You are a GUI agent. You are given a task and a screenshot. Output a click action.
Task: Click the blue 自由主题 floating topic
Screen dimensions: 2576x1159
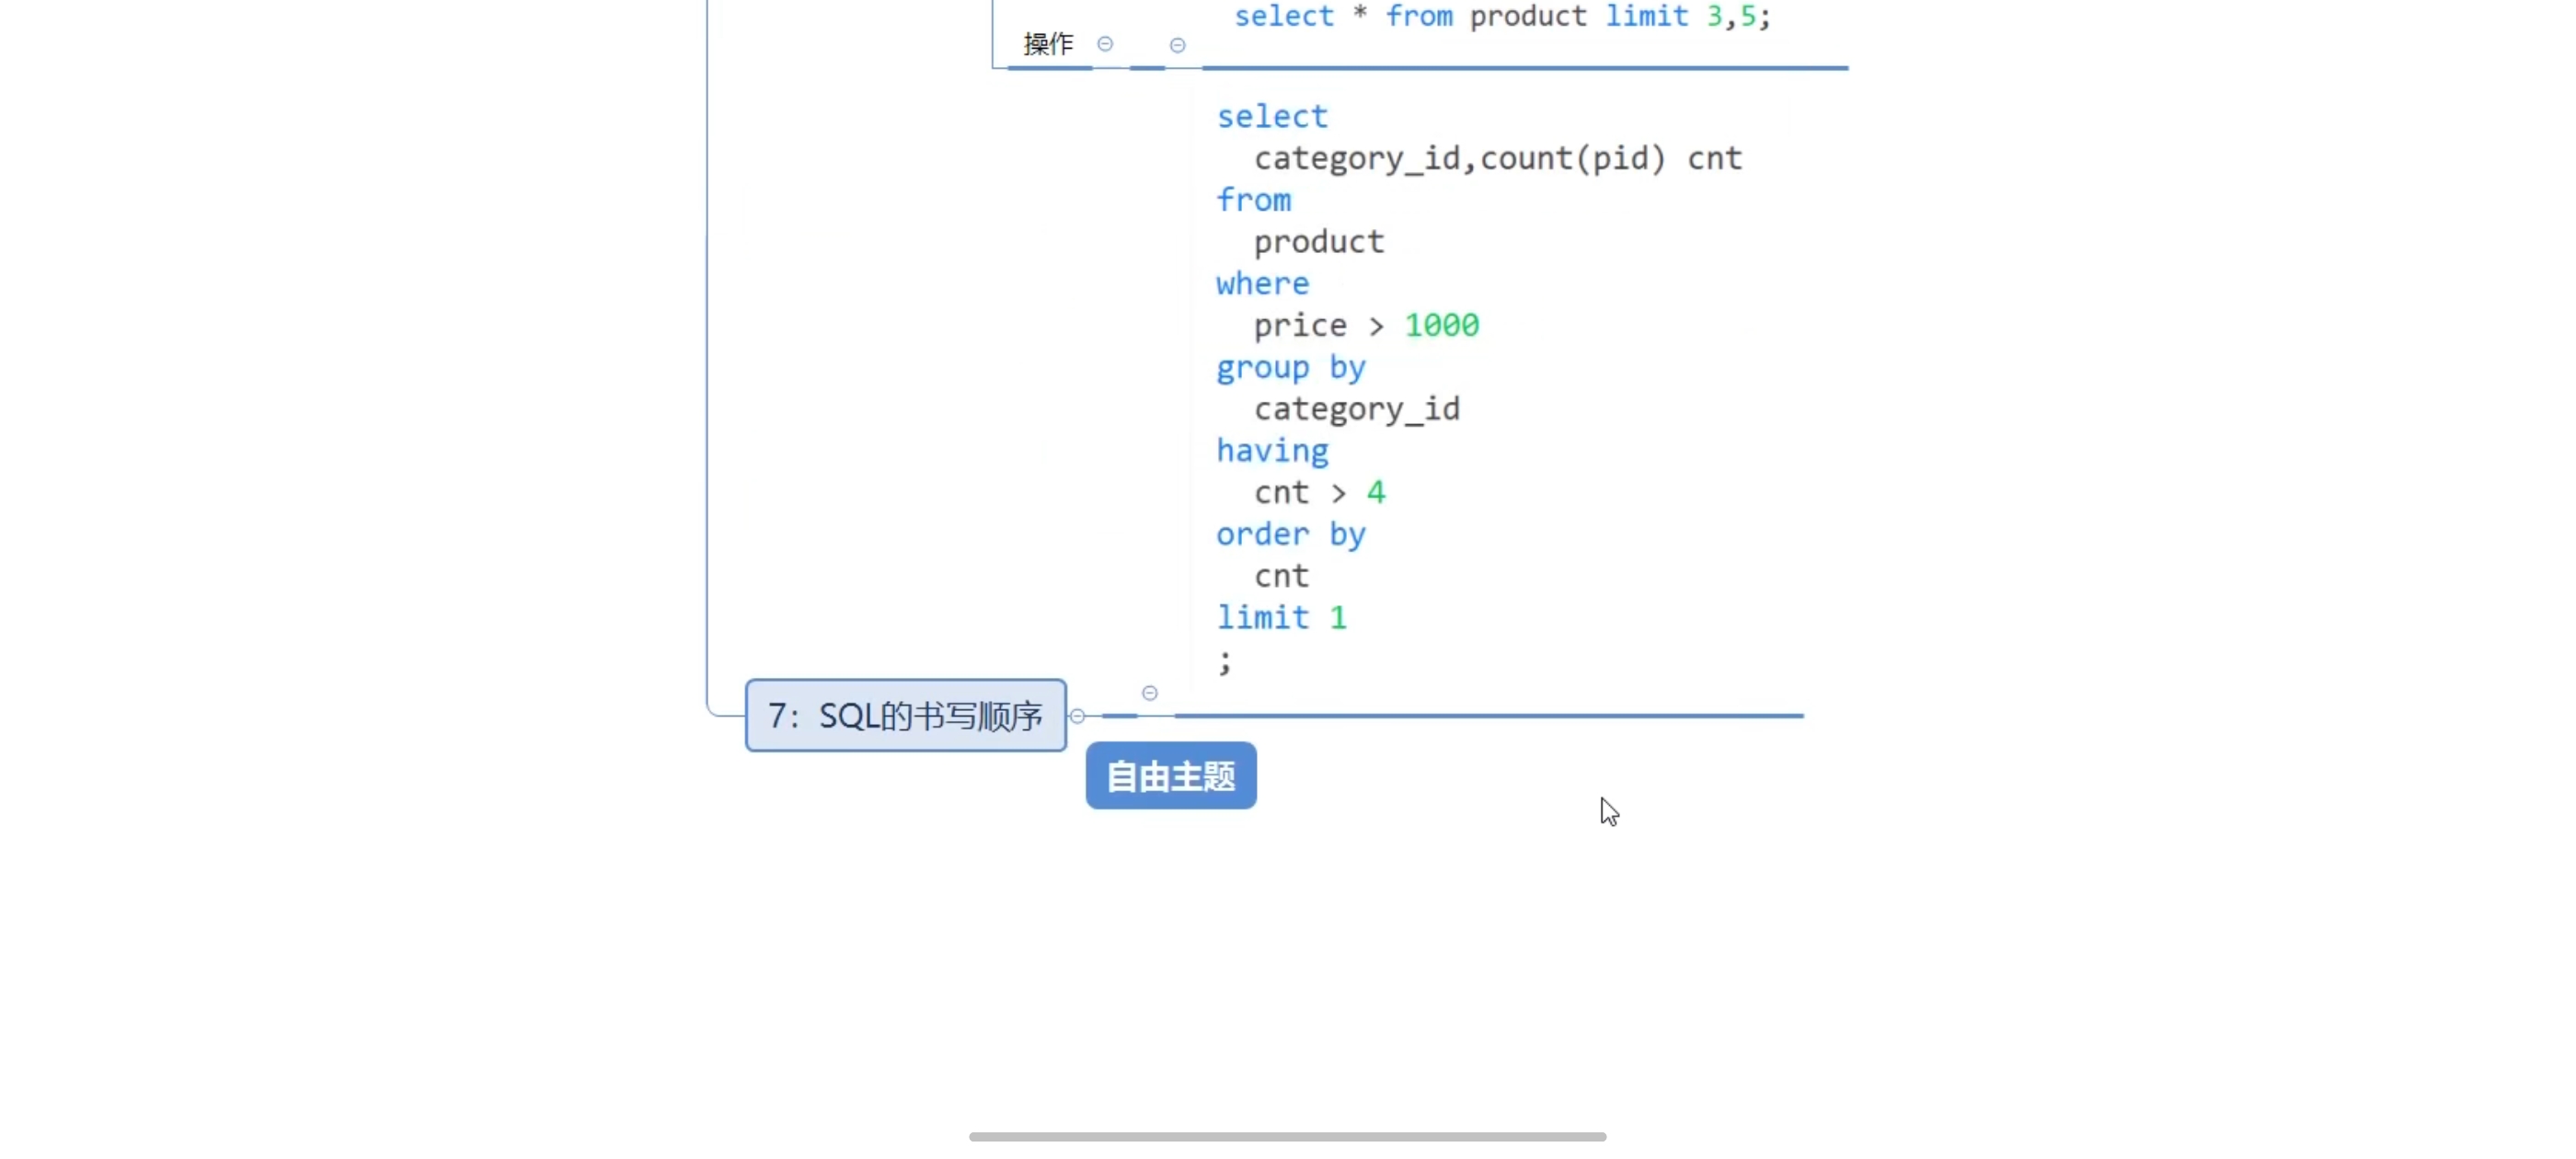1171,776
